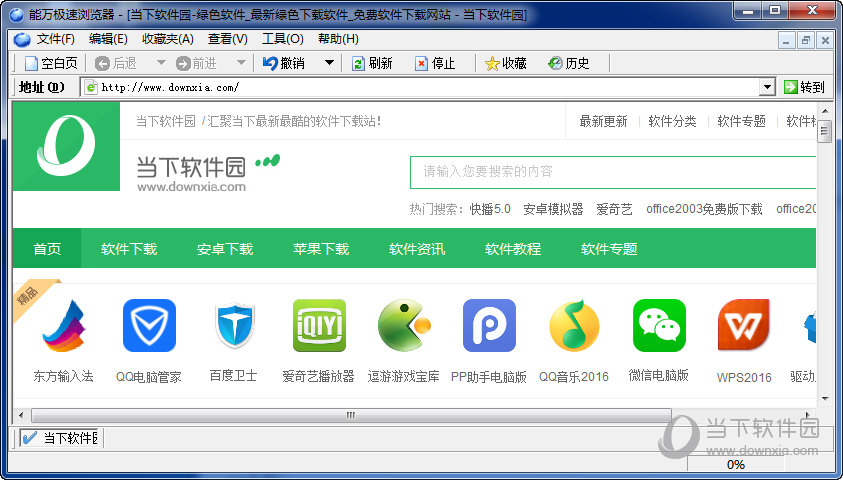Click the scroll up arrow

[825, 111]
